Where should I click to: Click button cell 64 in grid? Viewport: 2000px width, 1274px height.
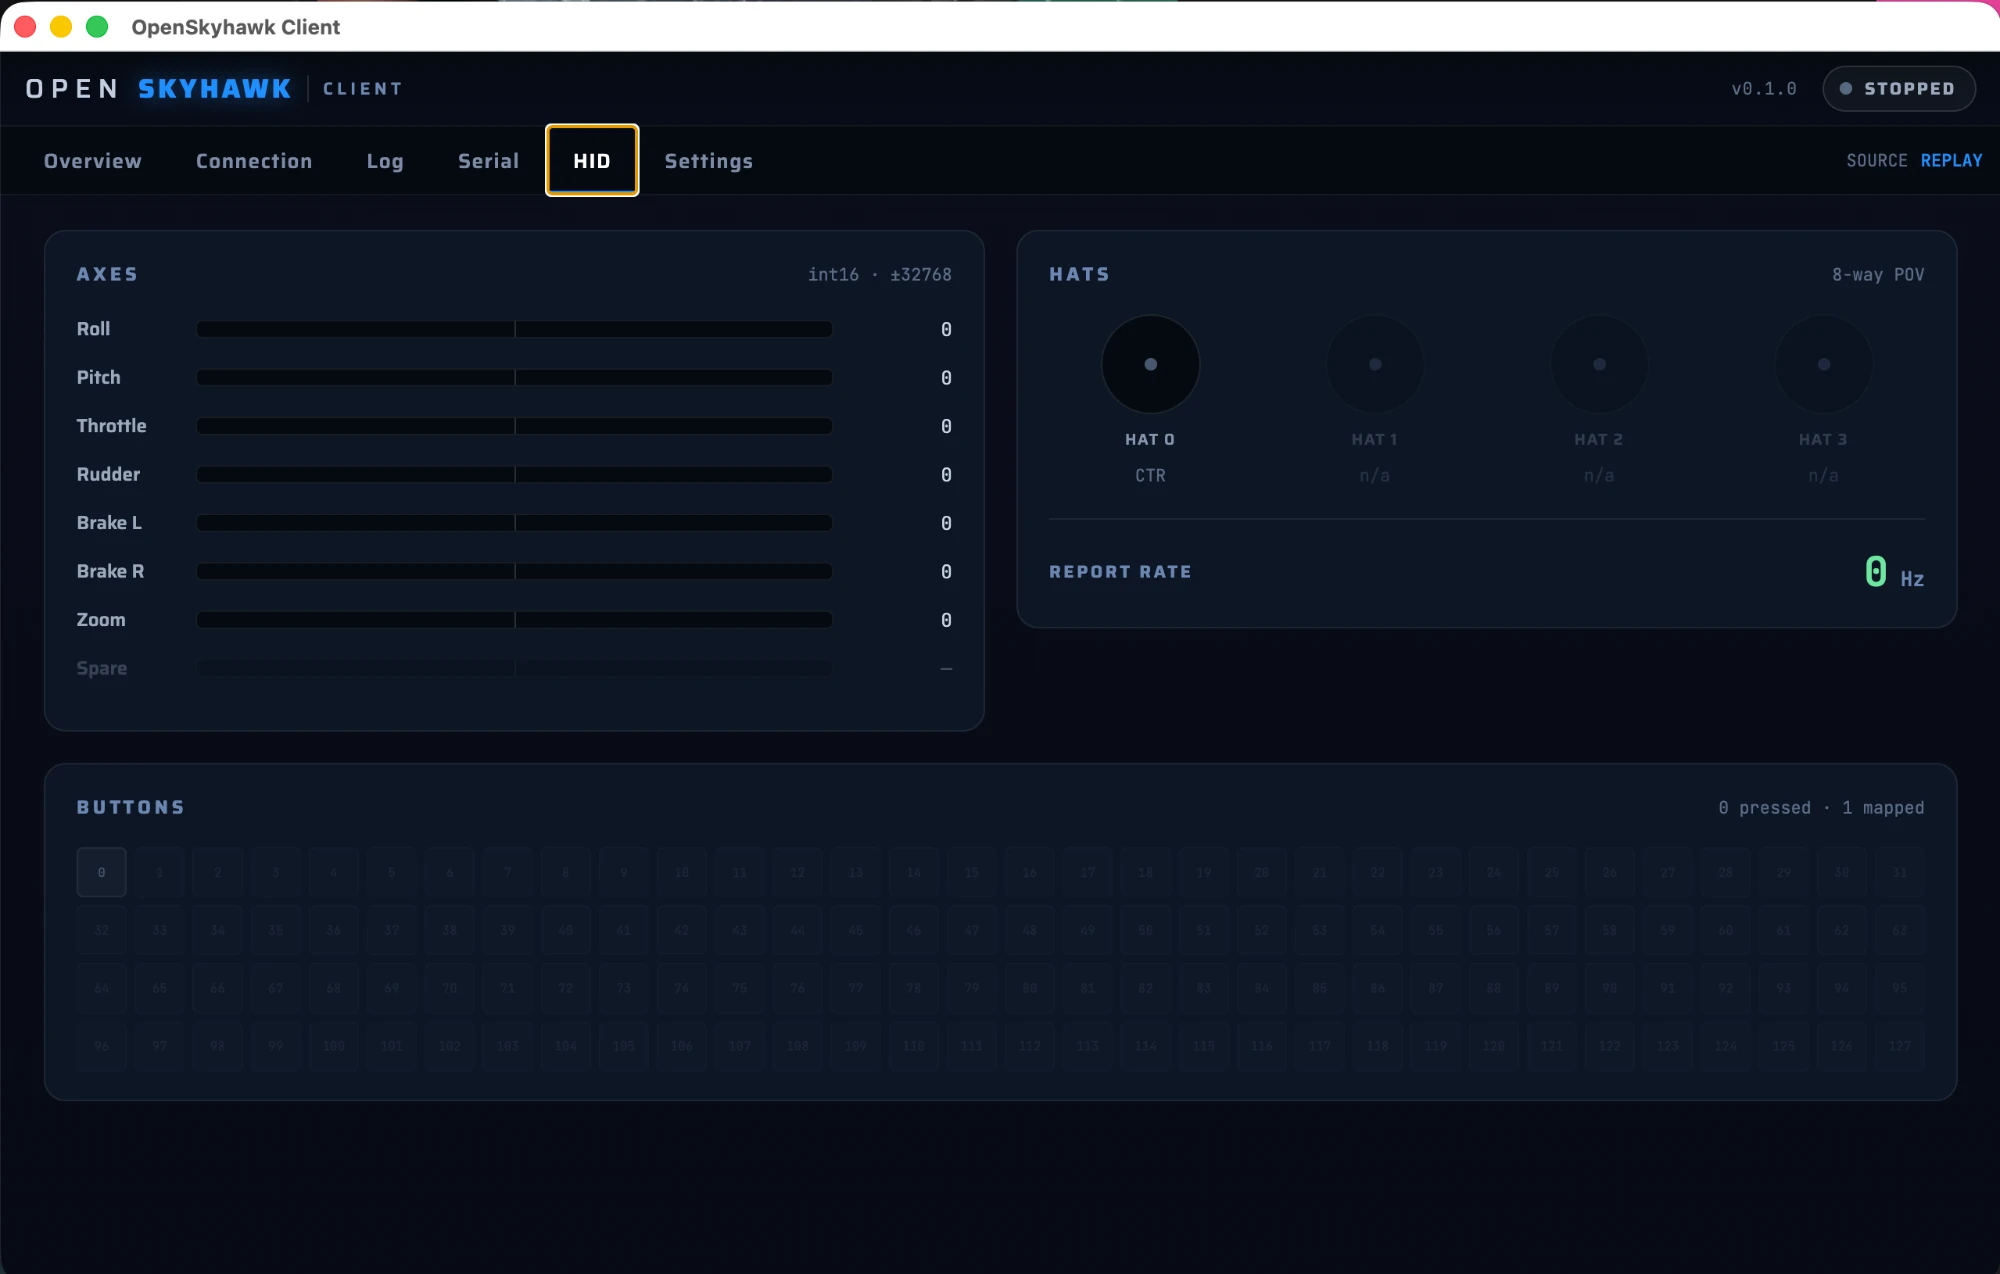101,988
